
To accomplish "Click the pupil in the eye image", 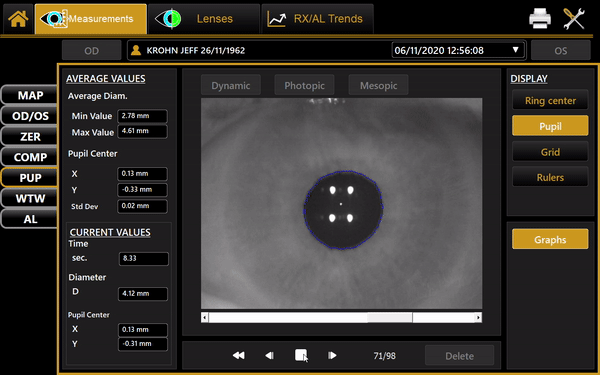I will (x=343, y=210).
